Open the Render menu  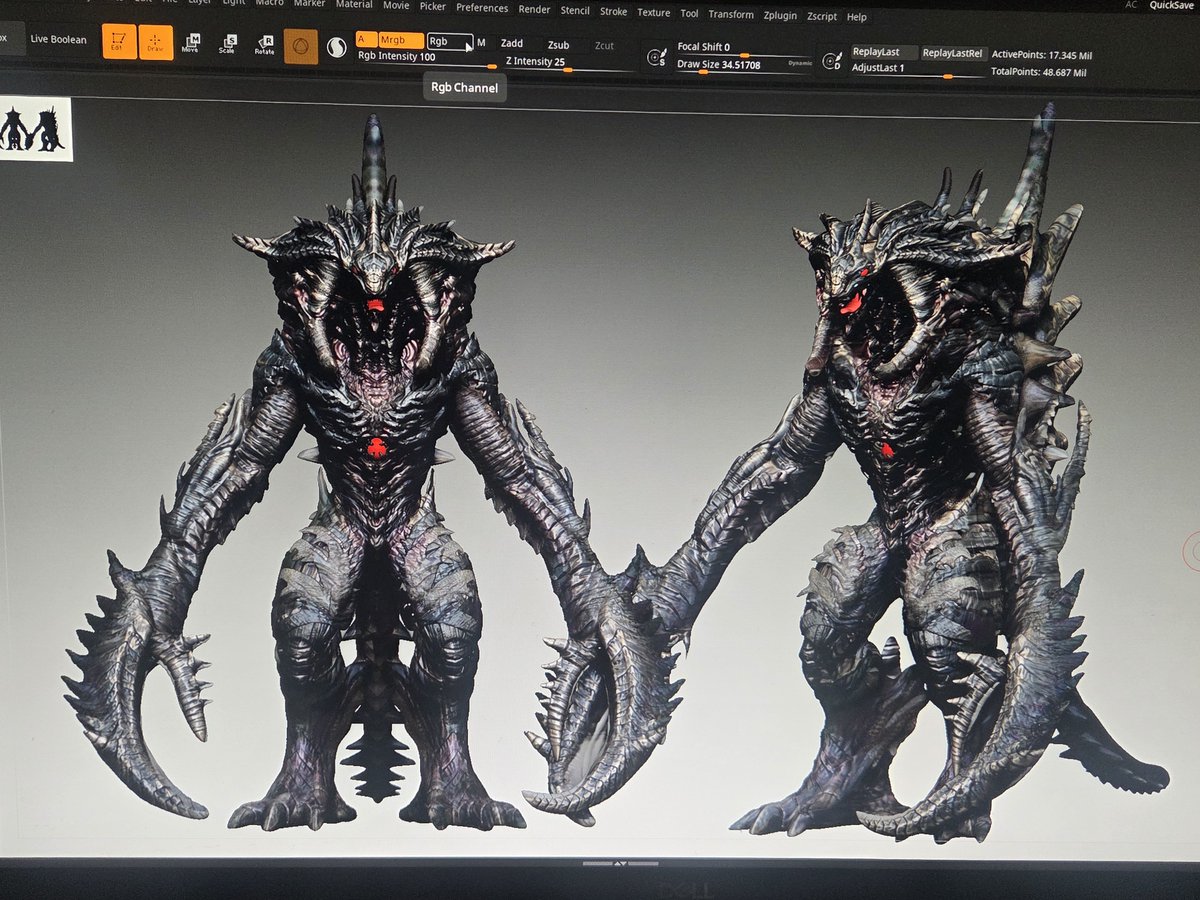click(x=535, y=9)
